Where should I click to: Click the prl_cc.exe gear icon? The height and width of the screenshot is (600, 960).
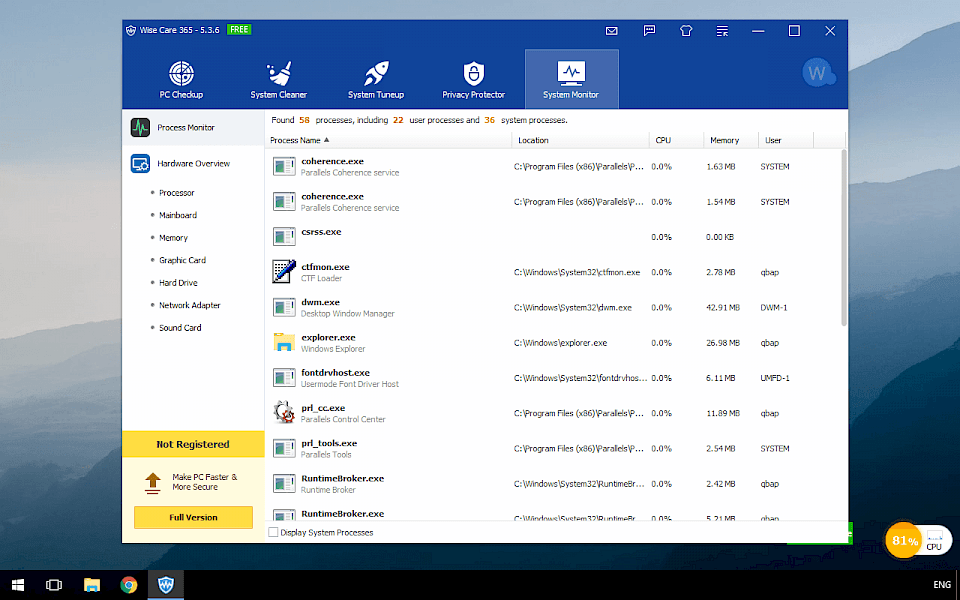coord(284,413)
